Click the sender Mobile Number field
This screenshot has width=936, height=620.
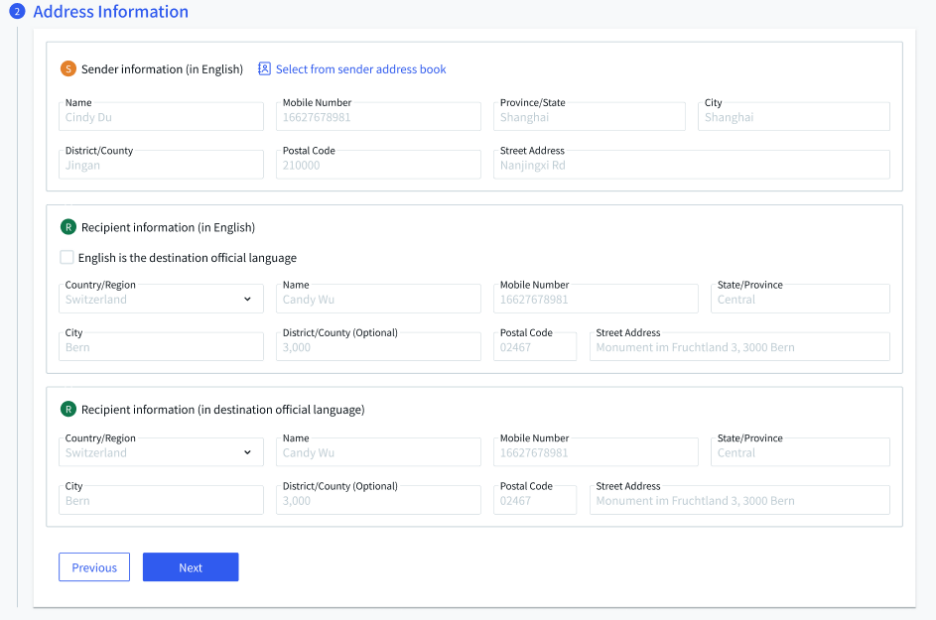pos(378,117)
